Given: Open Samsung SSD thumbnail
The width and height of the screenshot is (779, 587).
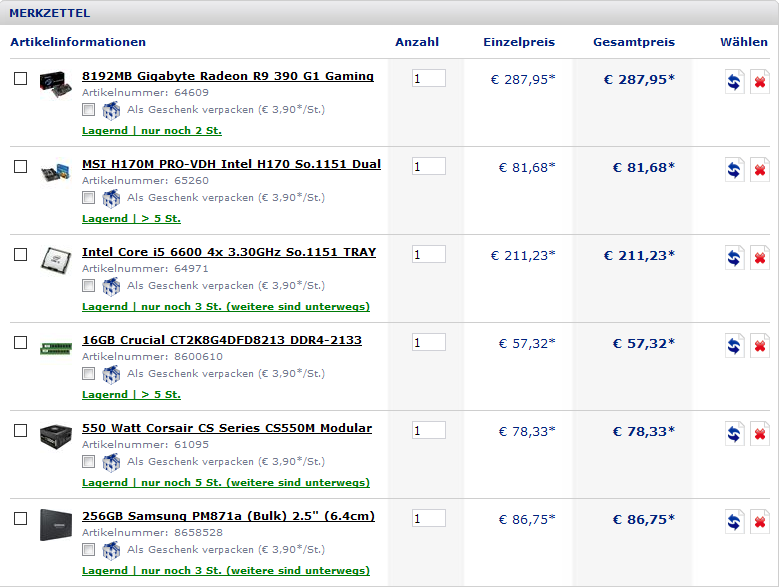Looking at the screenshot, I should click(56, 524).
